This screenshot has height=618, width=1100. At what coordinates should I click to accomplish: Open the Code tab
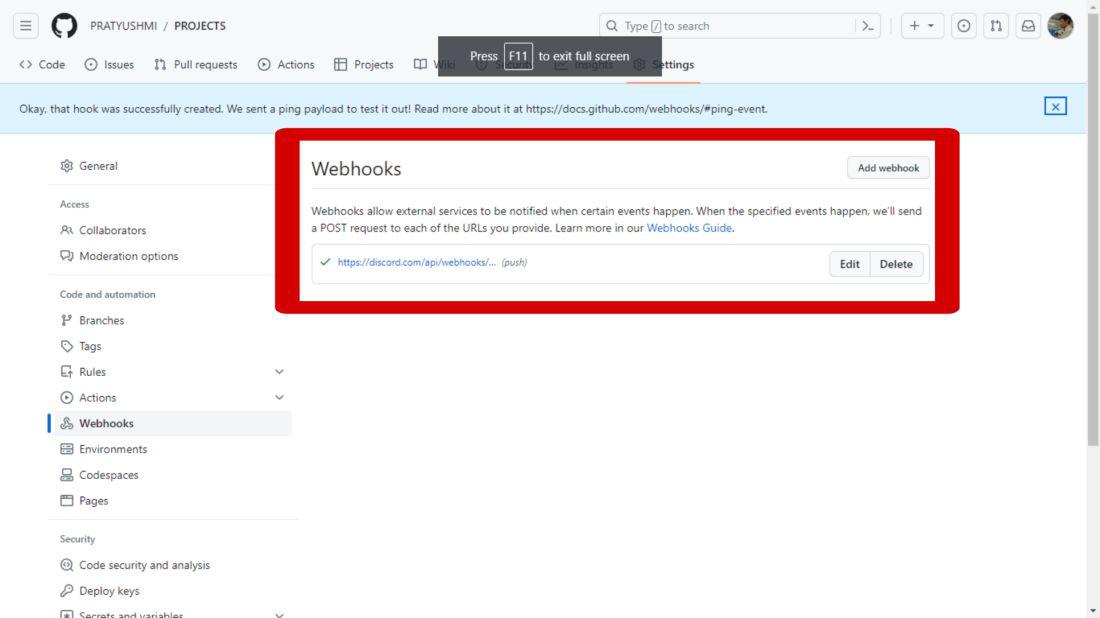point(42,65)
